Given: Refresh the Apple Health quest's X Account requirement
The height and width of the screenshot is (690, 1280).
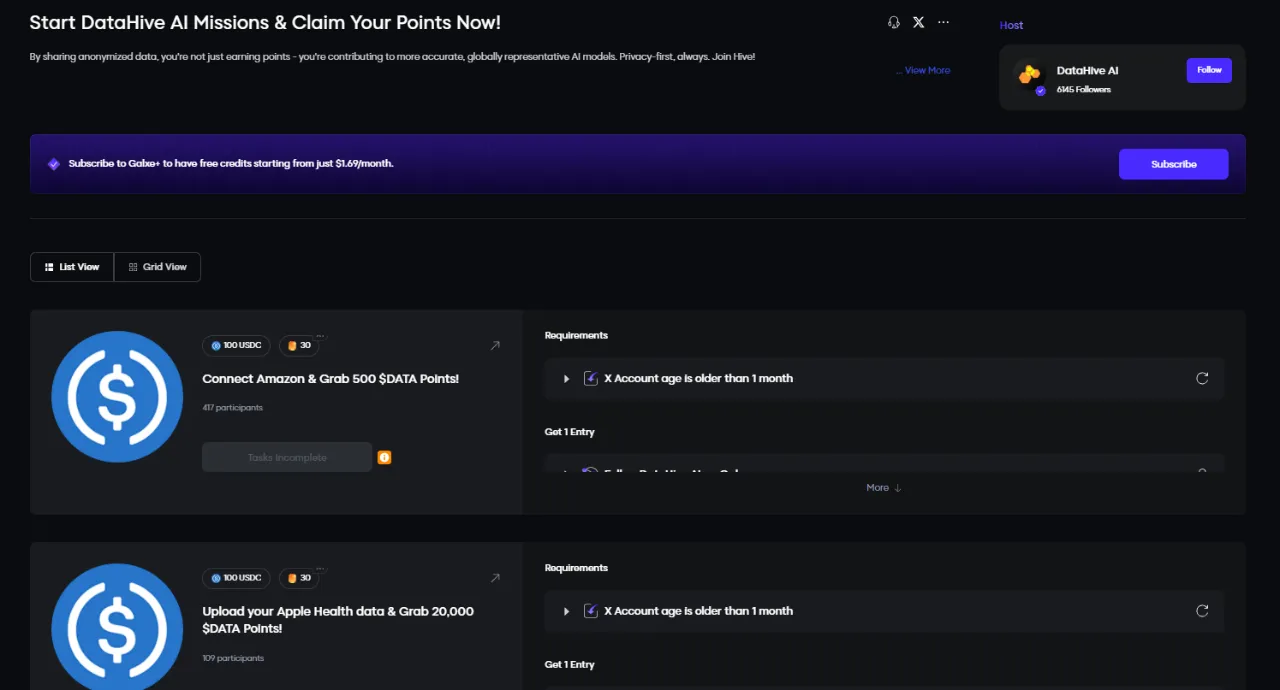Looking at the screenshot, I should [x=1202, y=611].
